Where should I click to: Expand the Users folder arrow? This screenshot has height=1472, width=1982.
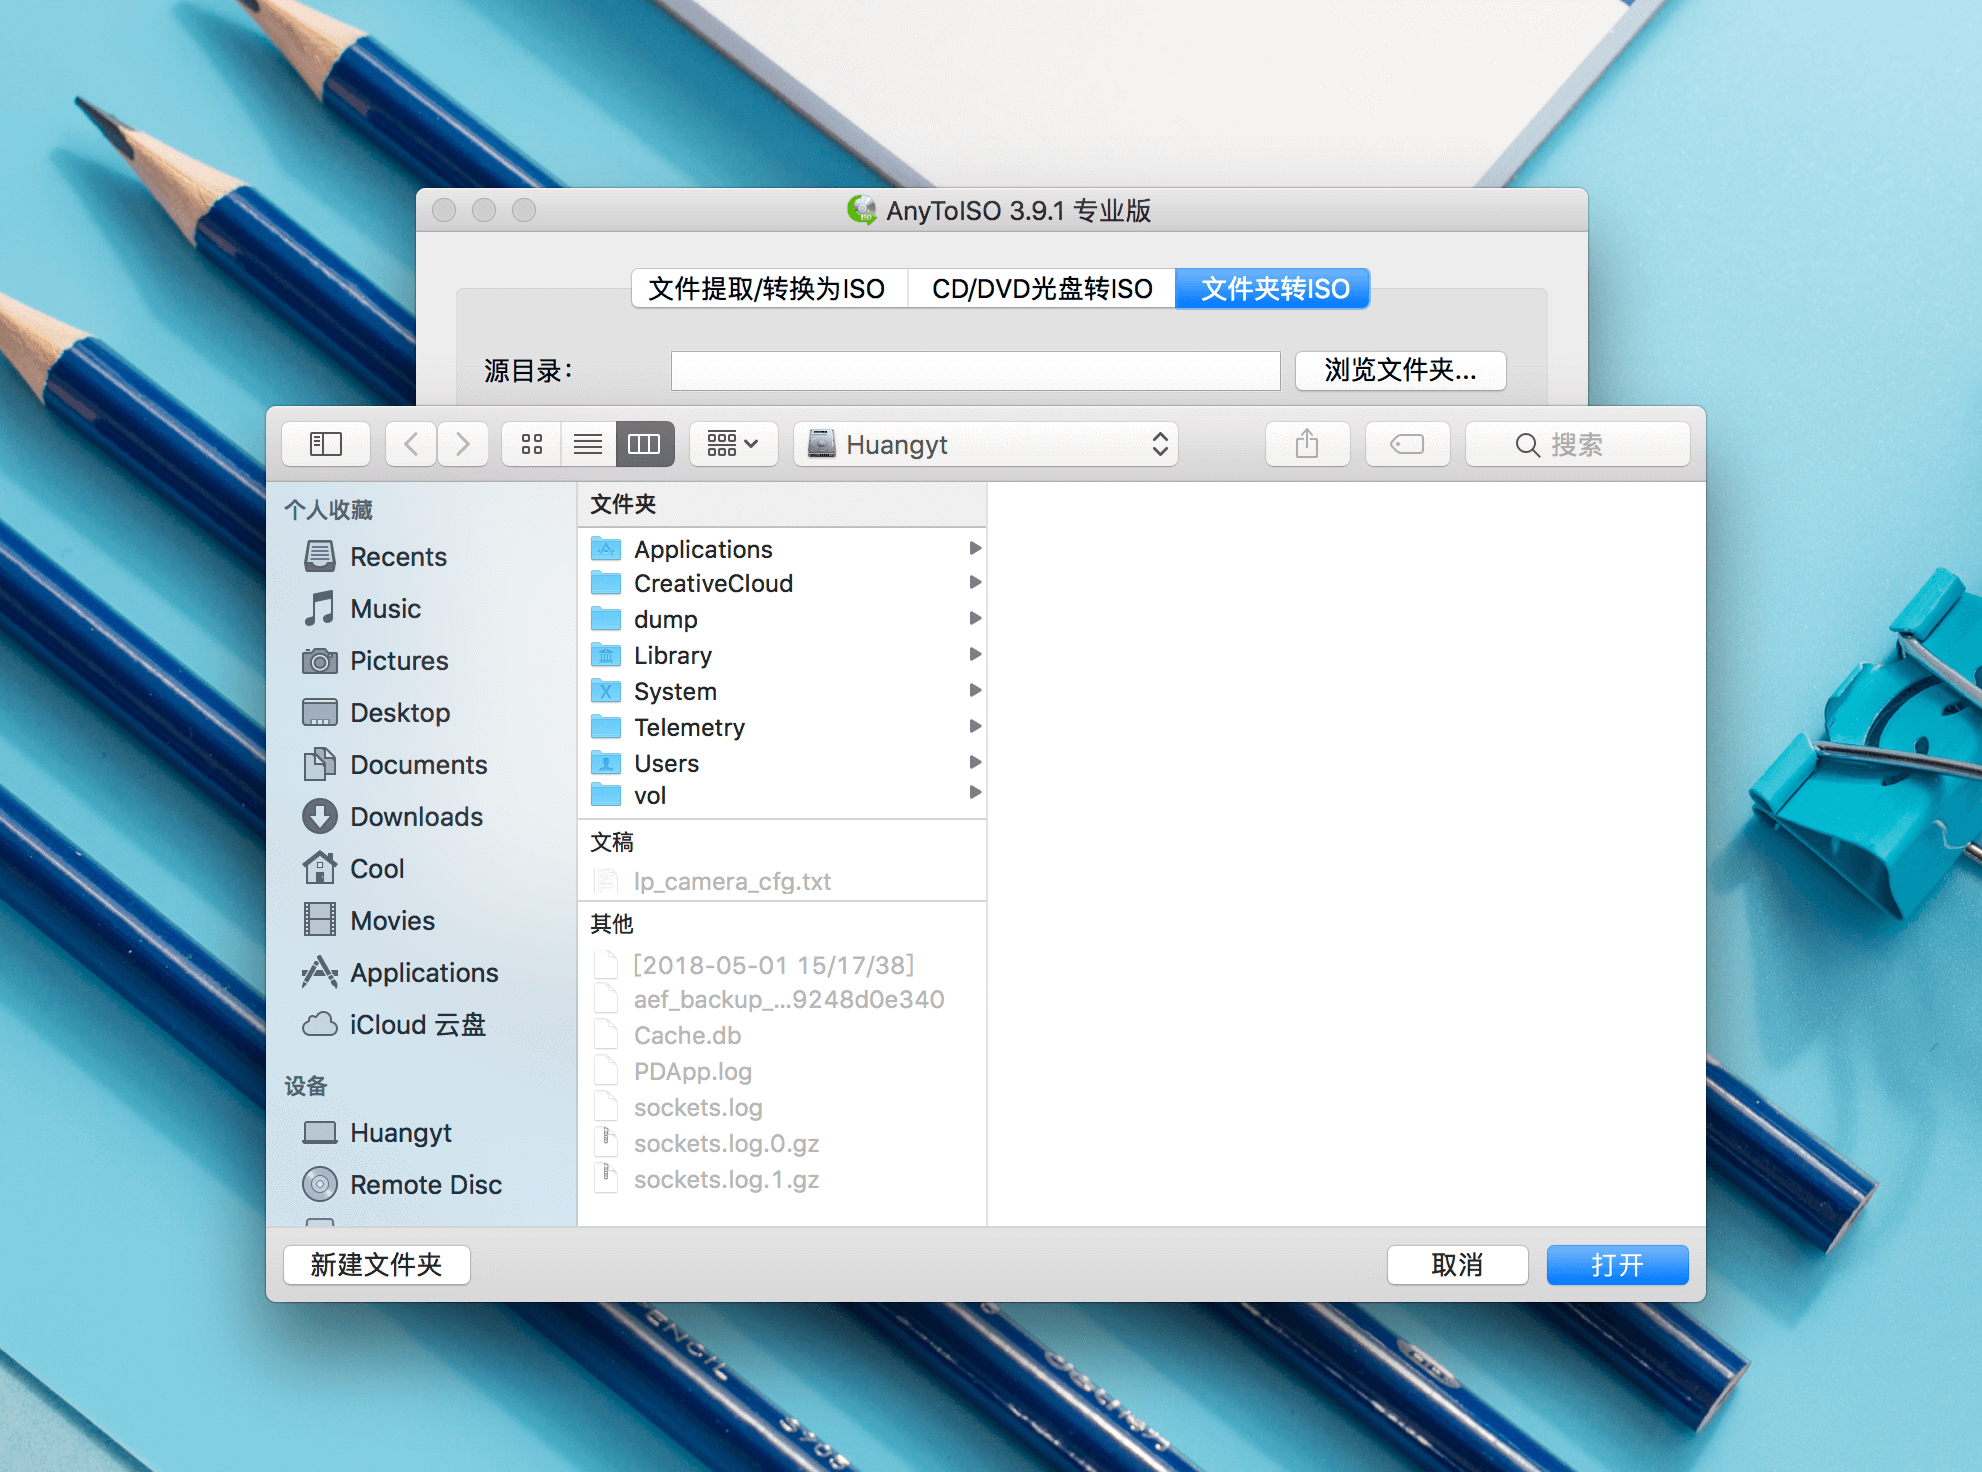click(x=975, y=762)
